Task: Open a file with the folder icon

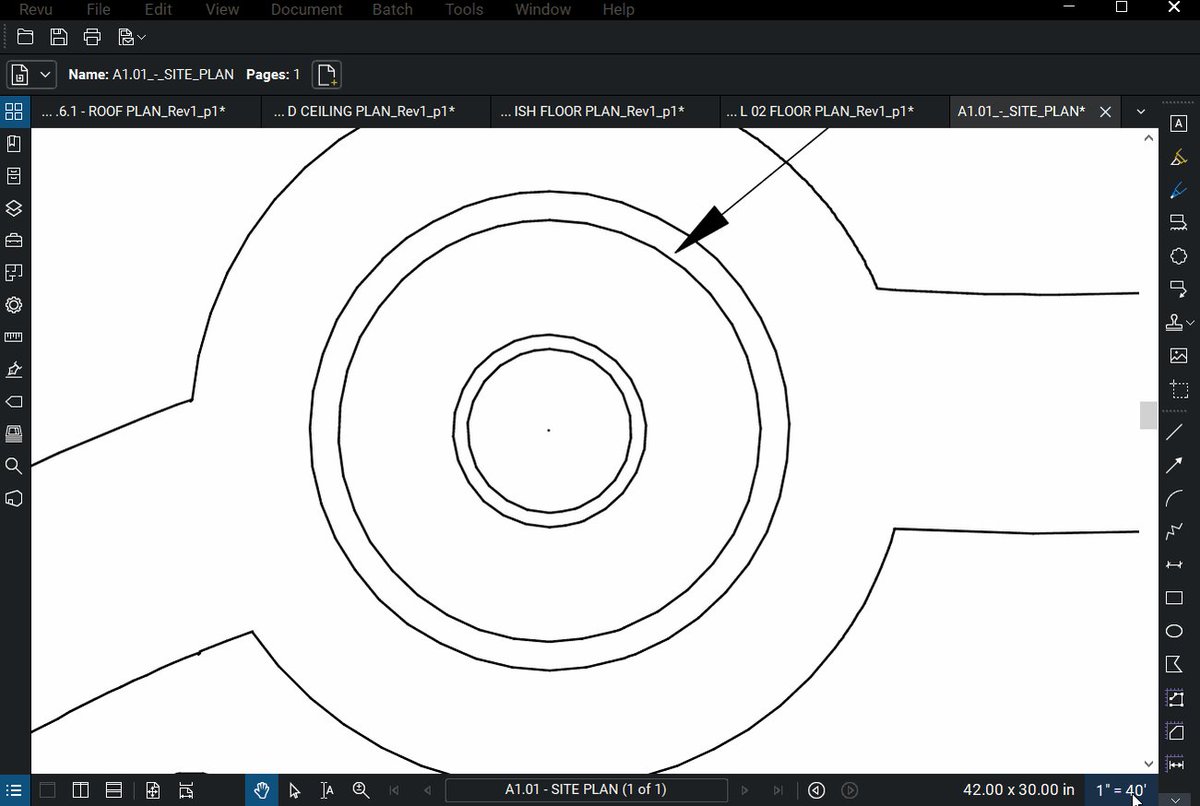Action: click(x=26, y=37)
